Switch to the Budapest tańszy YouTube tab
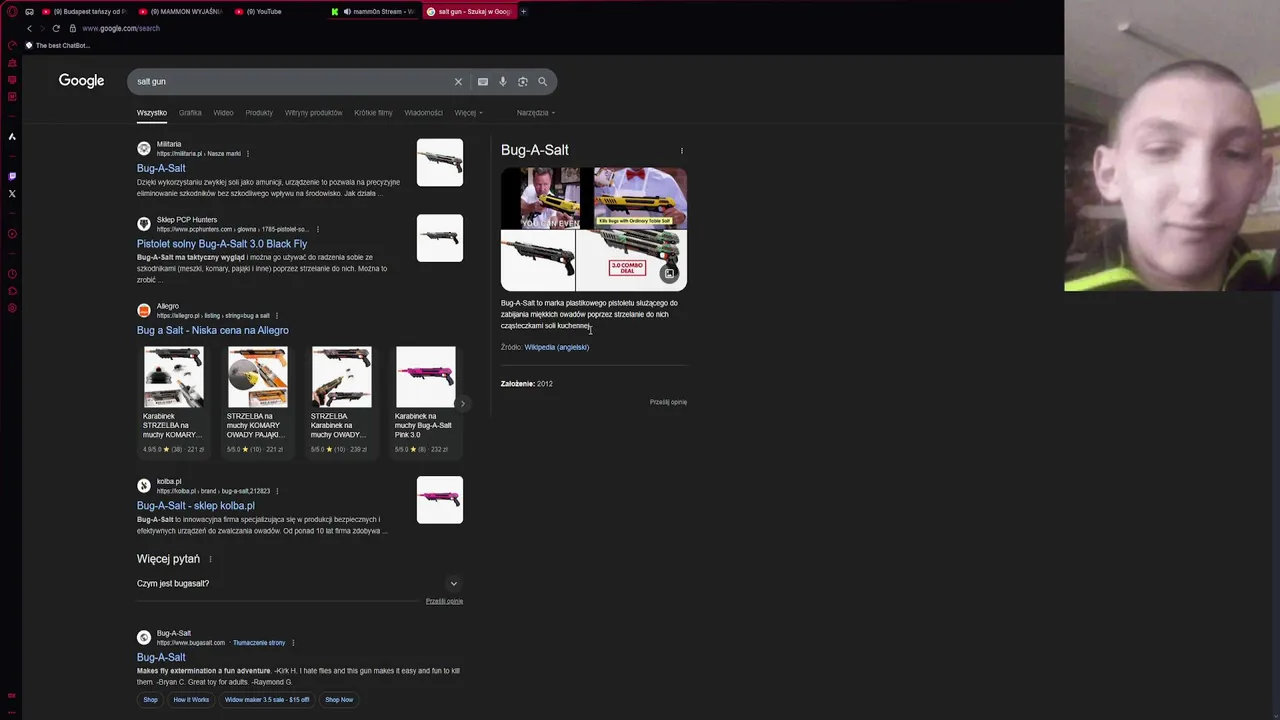The width and height of the screenshot is (1280, 720). (85, 12)
